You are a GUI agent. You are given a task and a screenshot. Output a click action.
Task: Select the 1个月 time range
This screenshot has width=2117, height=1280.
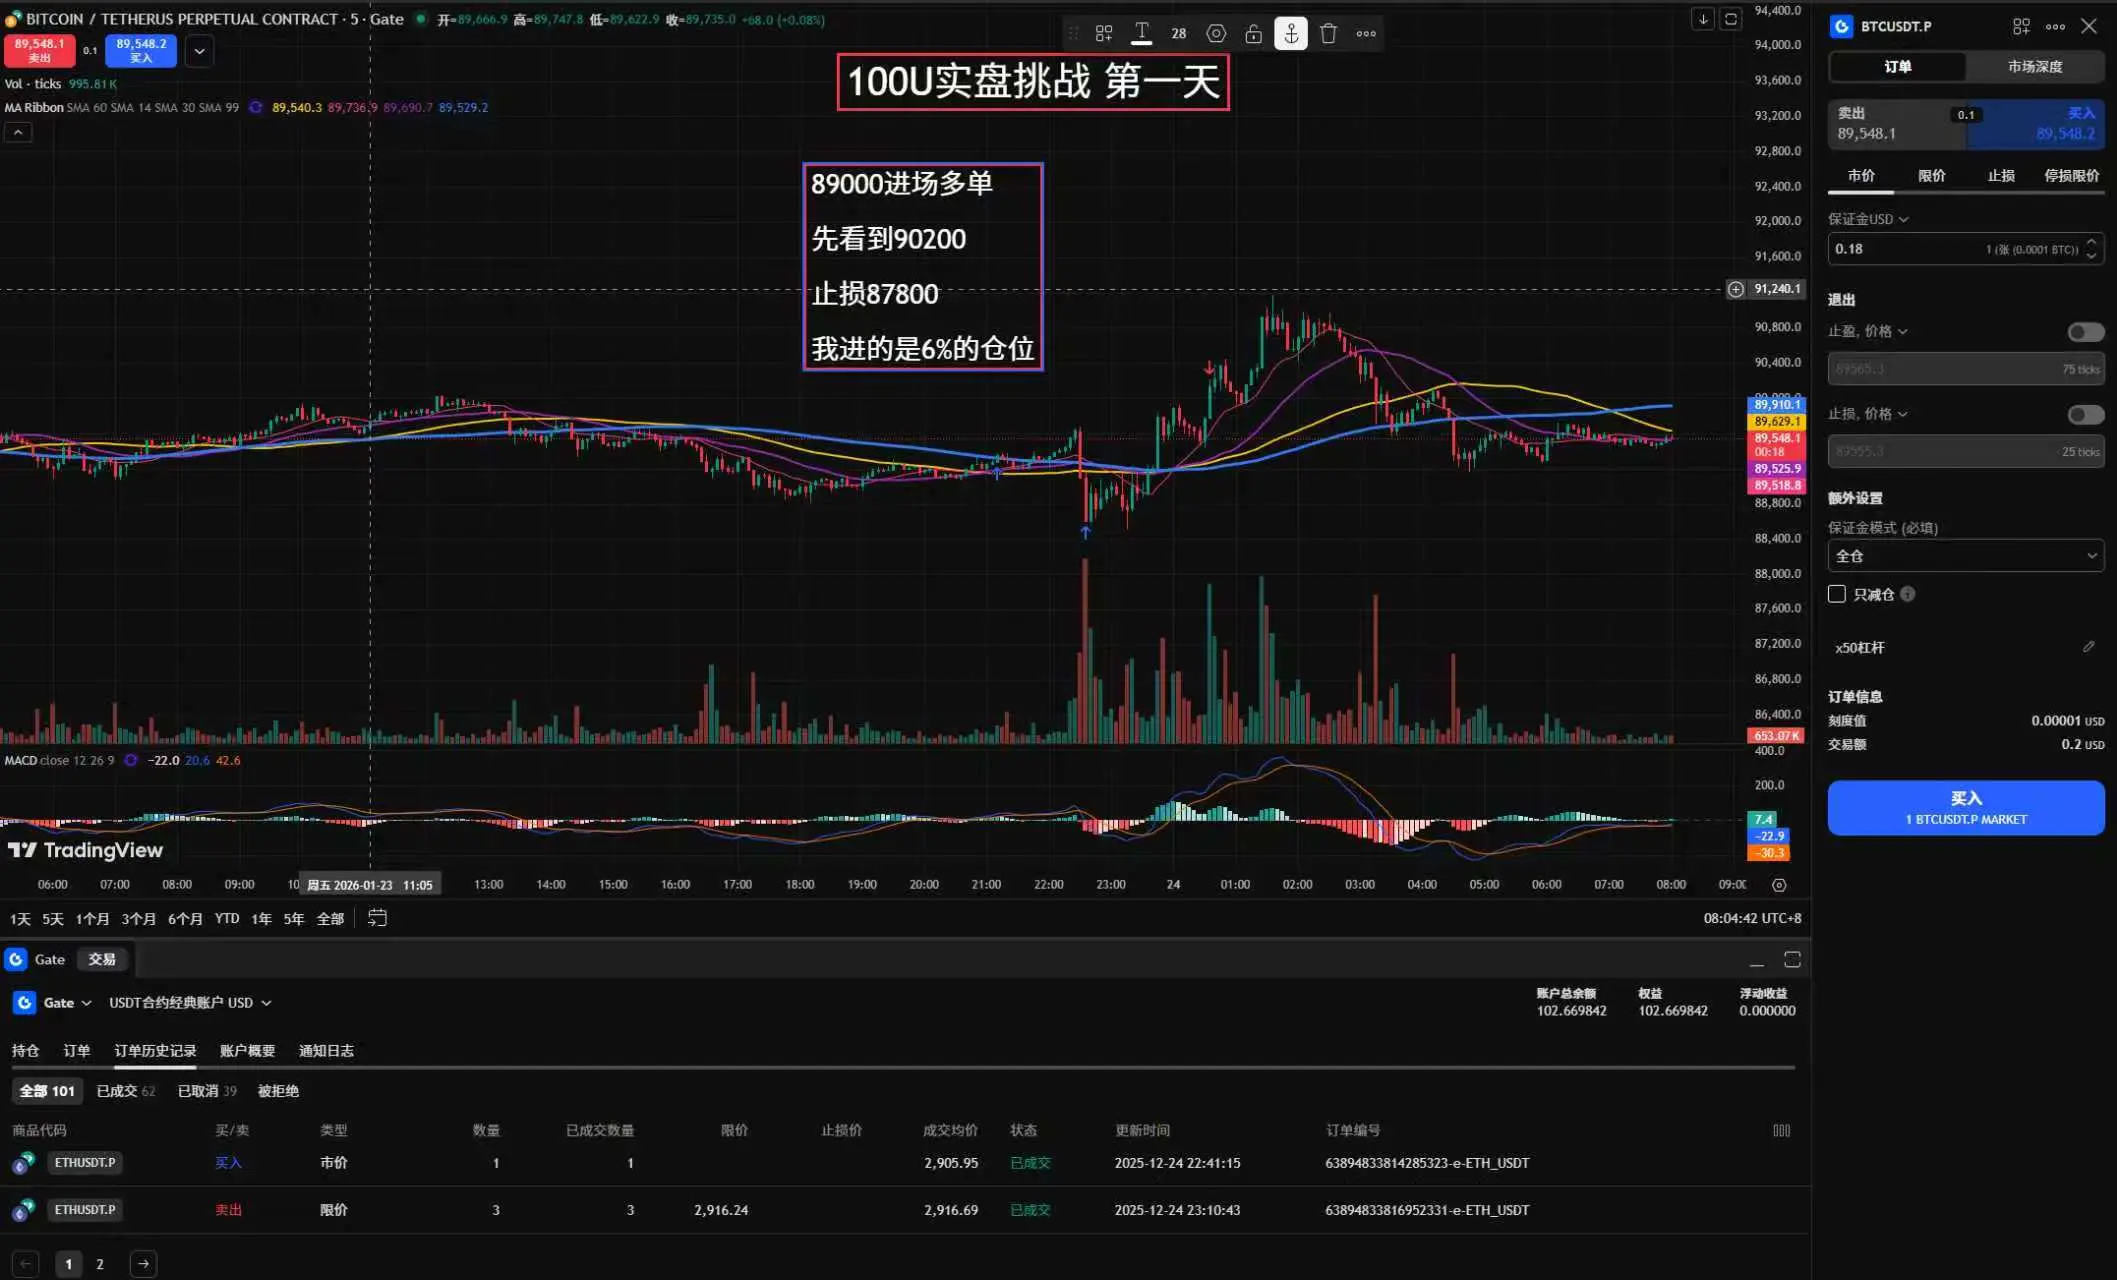click(92, 919)
